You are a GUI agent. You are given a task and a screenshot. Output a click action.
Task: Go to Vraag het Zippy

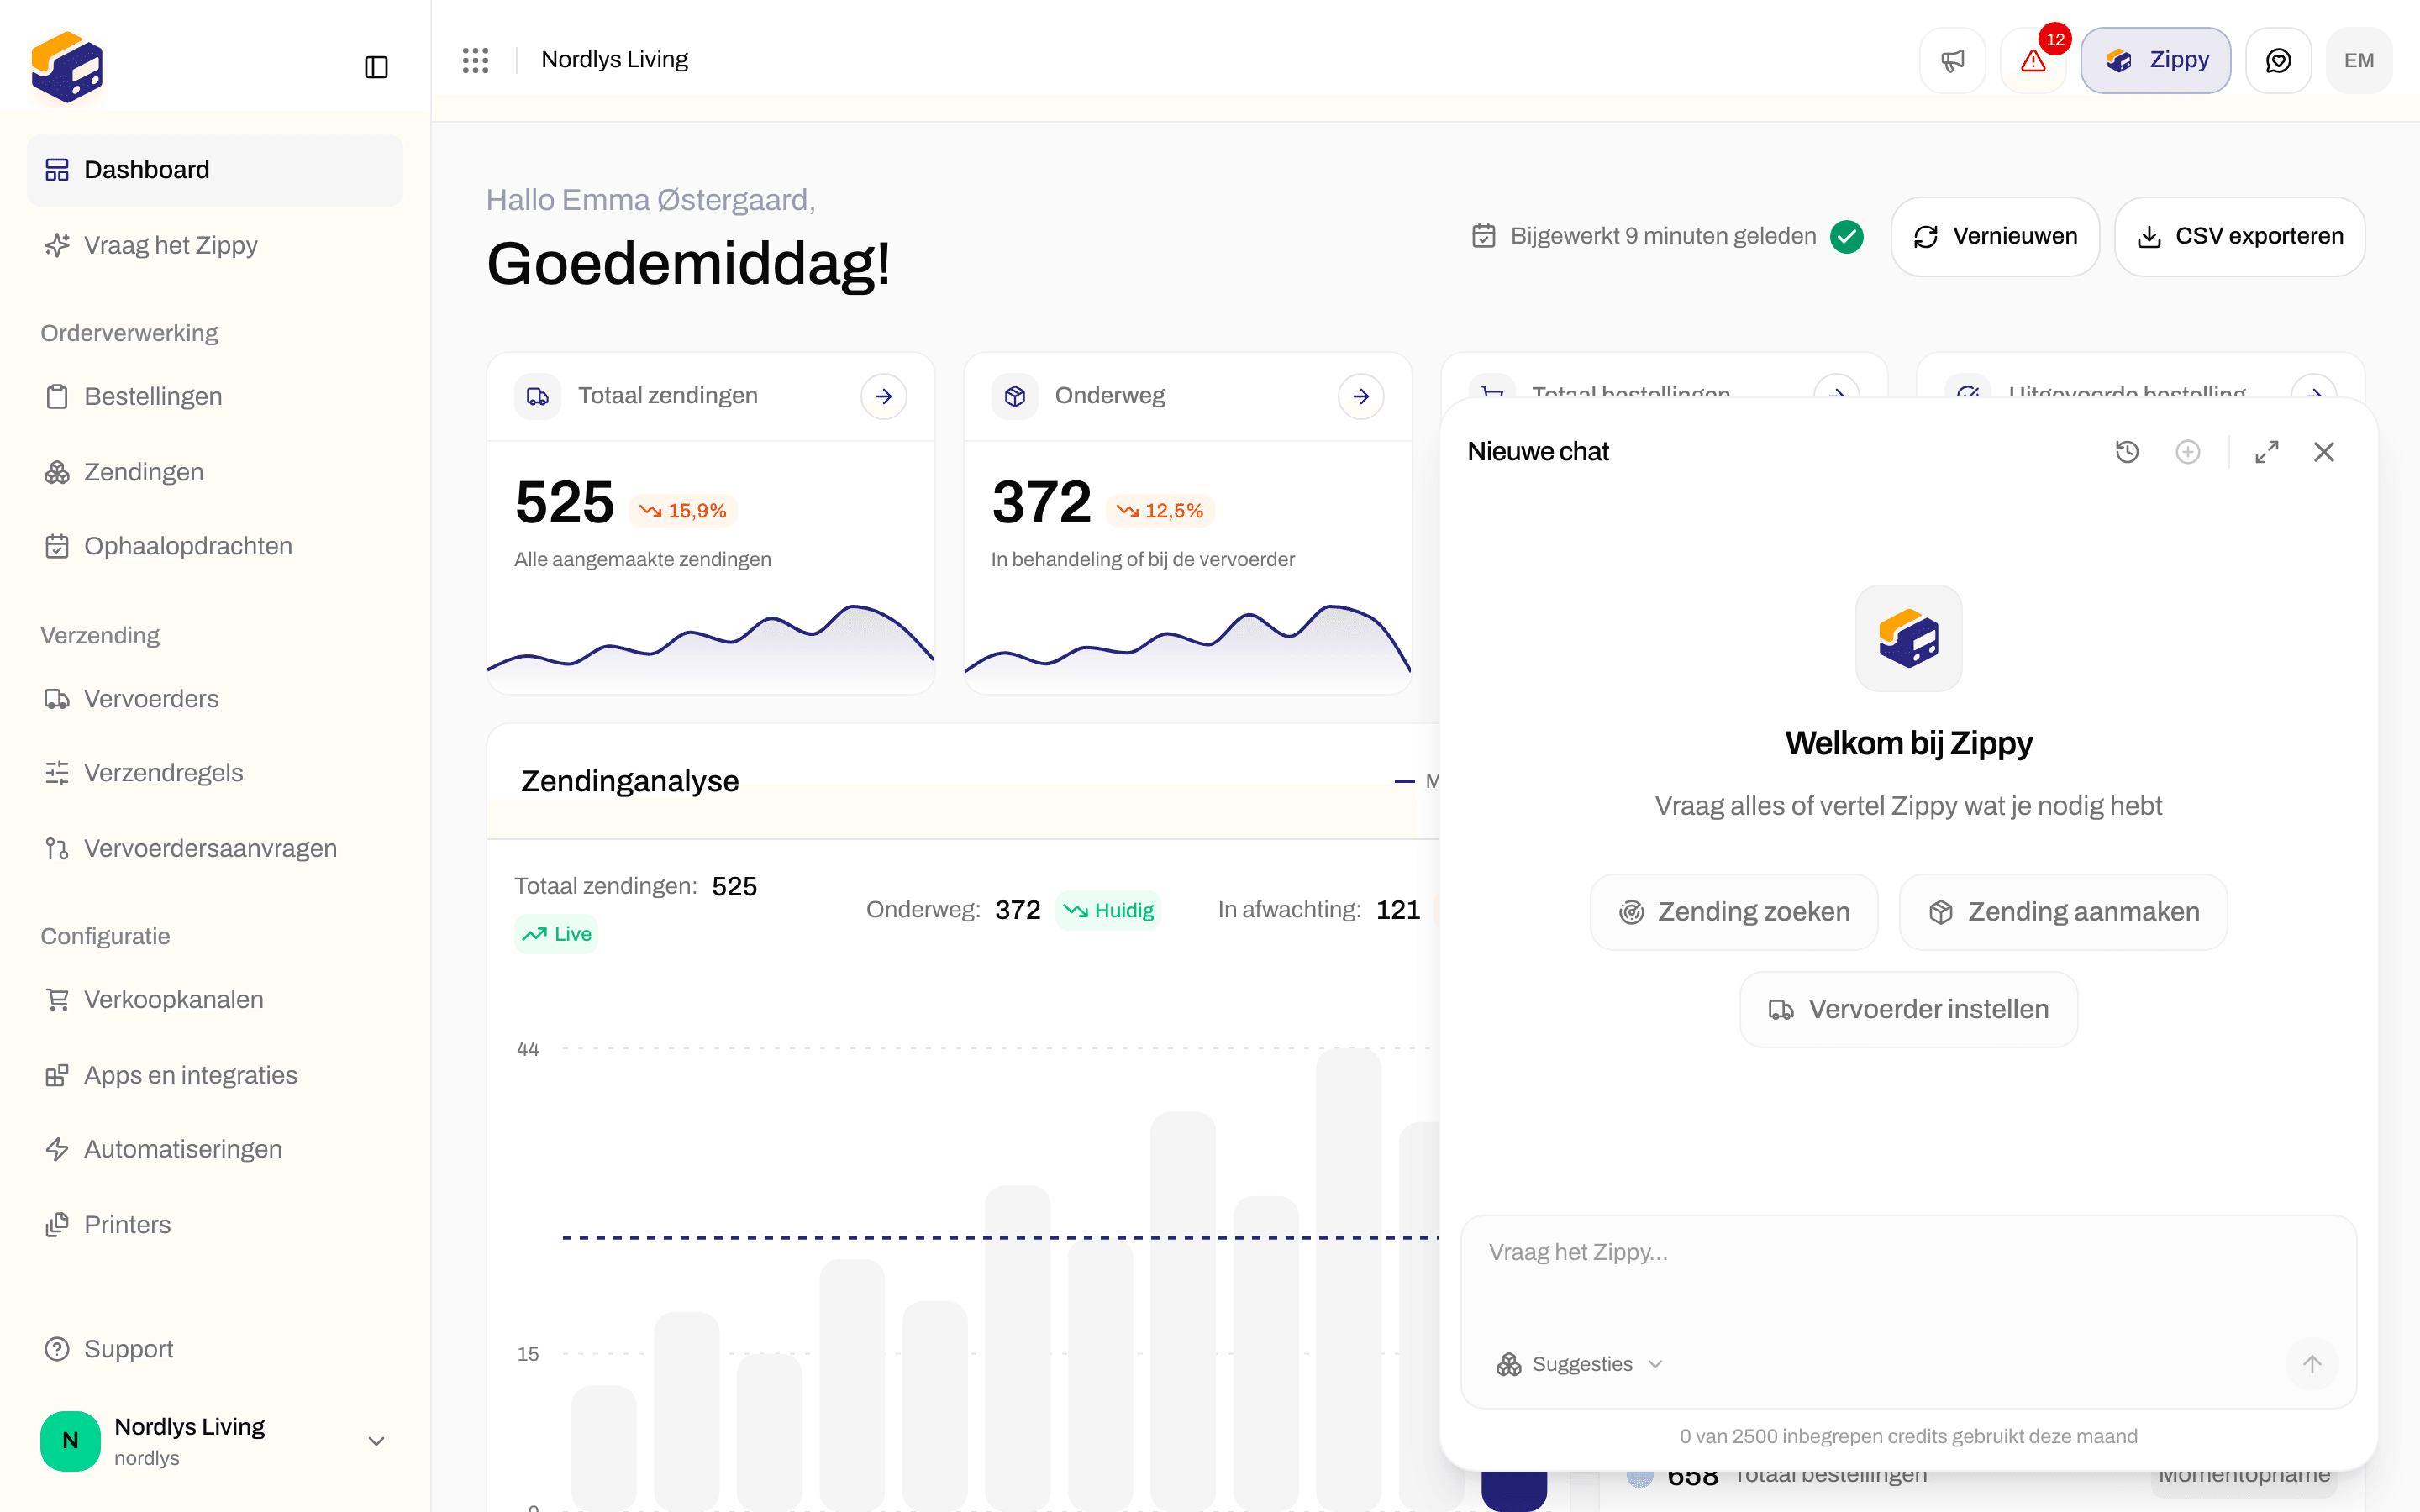coord(214,245)
